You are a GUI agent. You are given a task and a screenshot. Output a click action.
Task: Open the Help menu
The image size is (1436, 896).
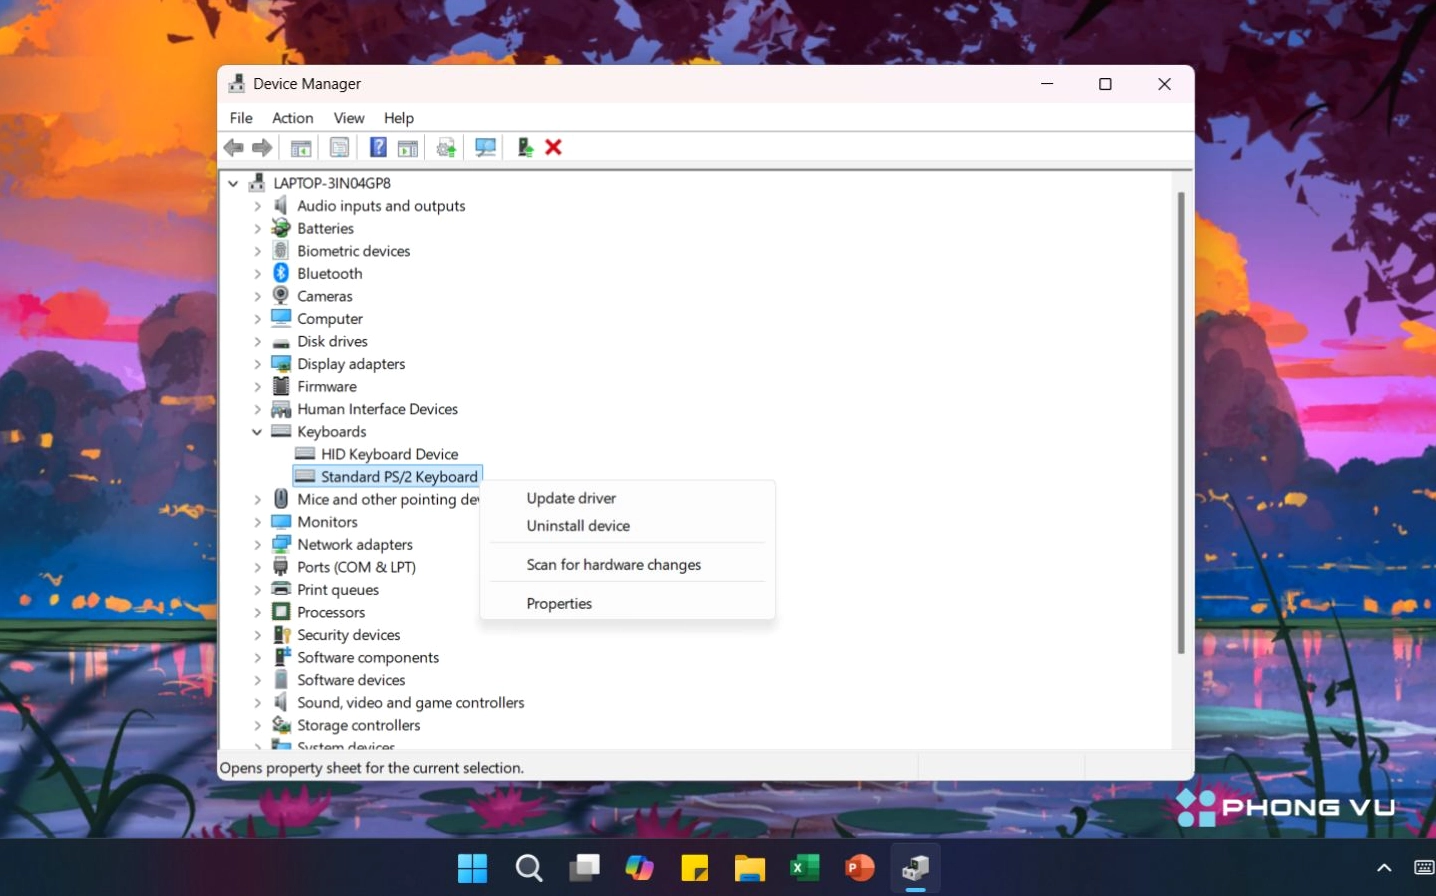(x=399, y=118)
